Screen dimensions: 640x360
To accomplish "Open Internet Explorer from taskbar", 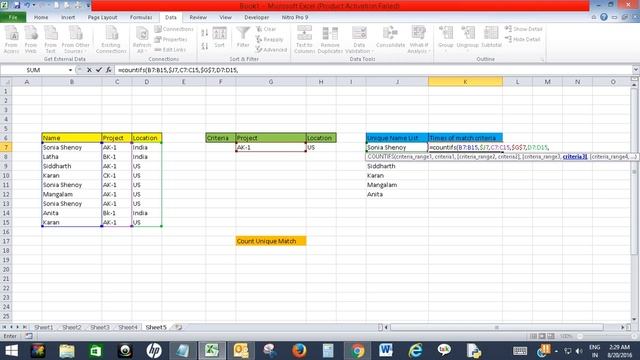I will [415, 351].
